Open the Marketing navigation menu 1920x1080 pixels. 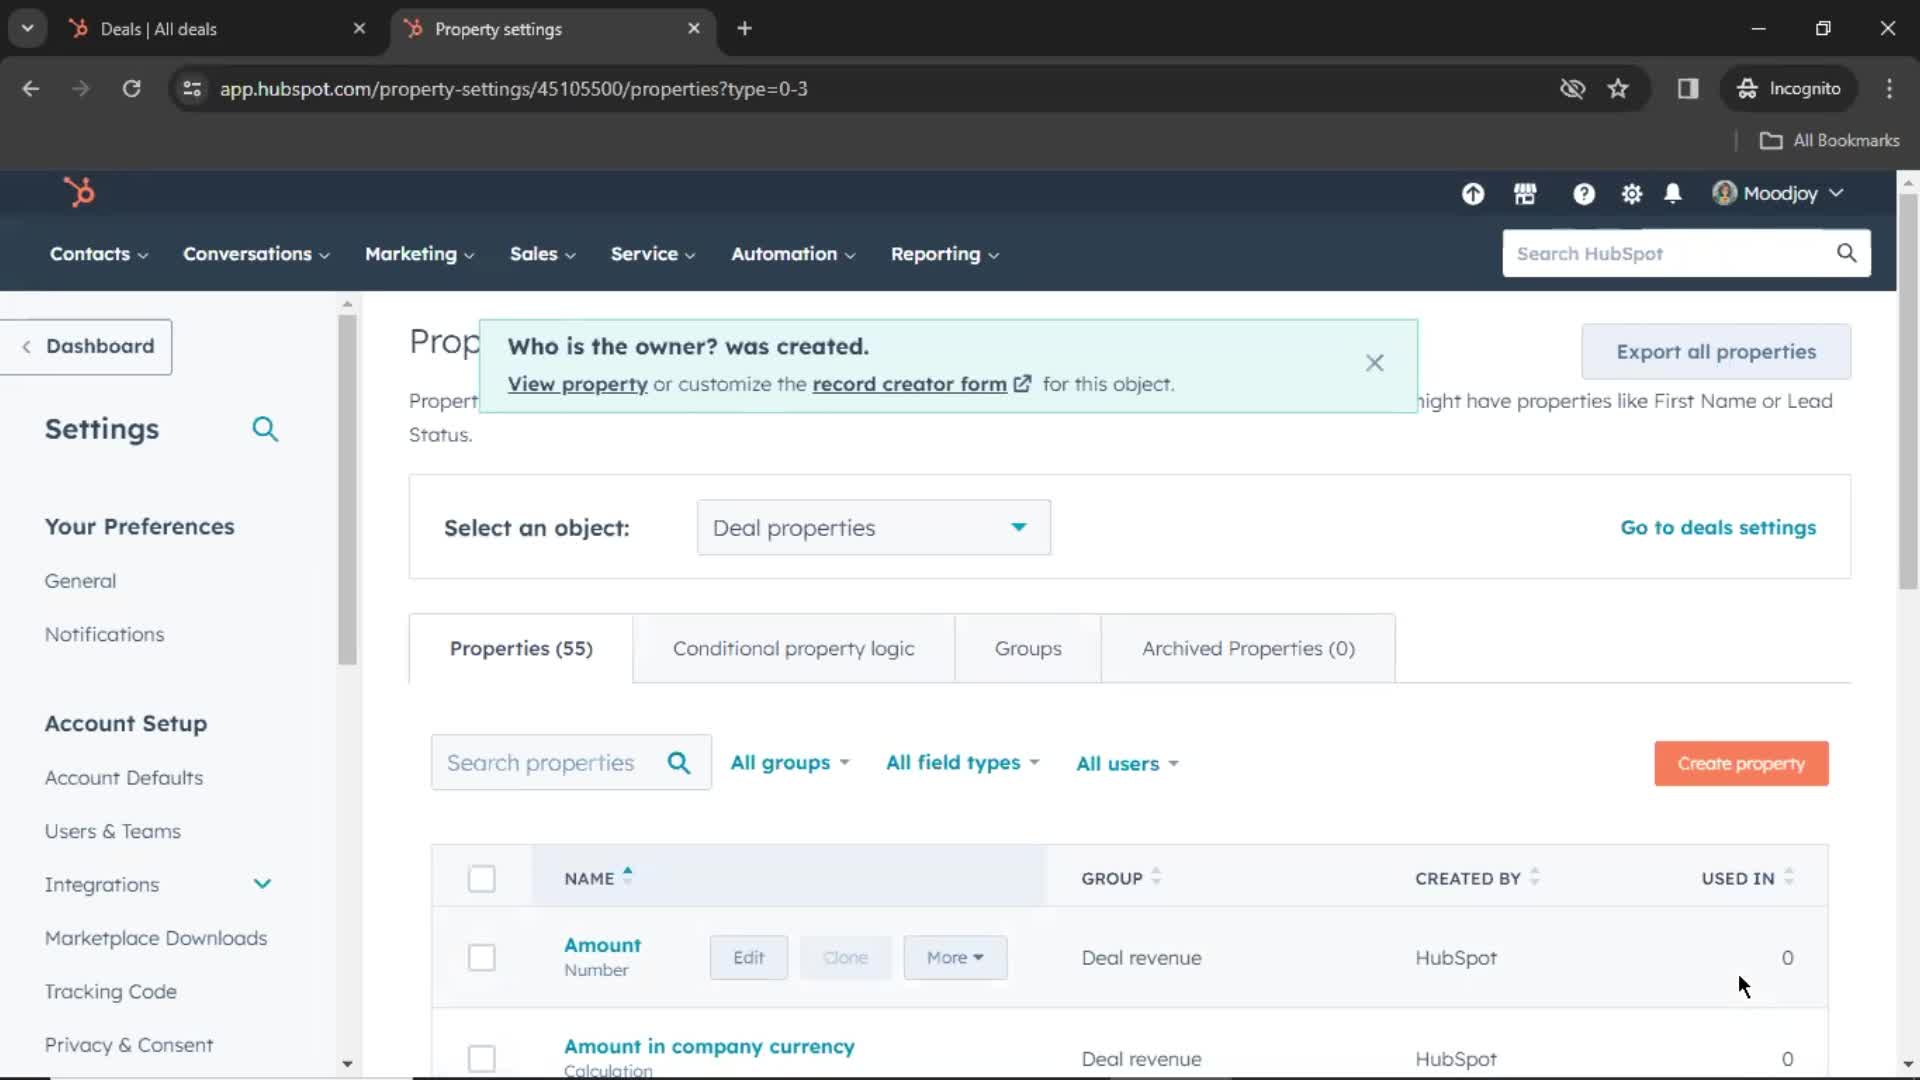click(419, 254)
